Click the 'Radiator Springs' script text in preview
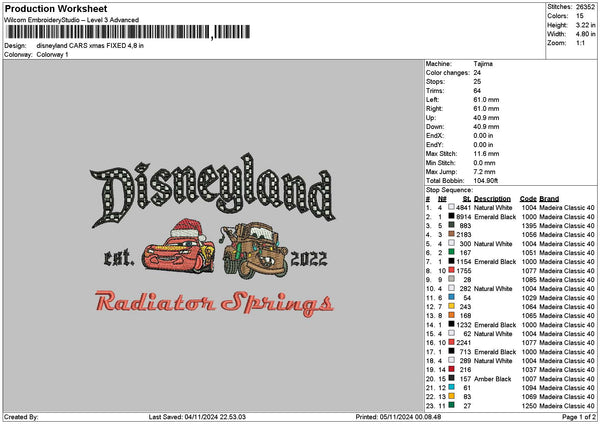 pyautogui.click(x=214, y=304)
